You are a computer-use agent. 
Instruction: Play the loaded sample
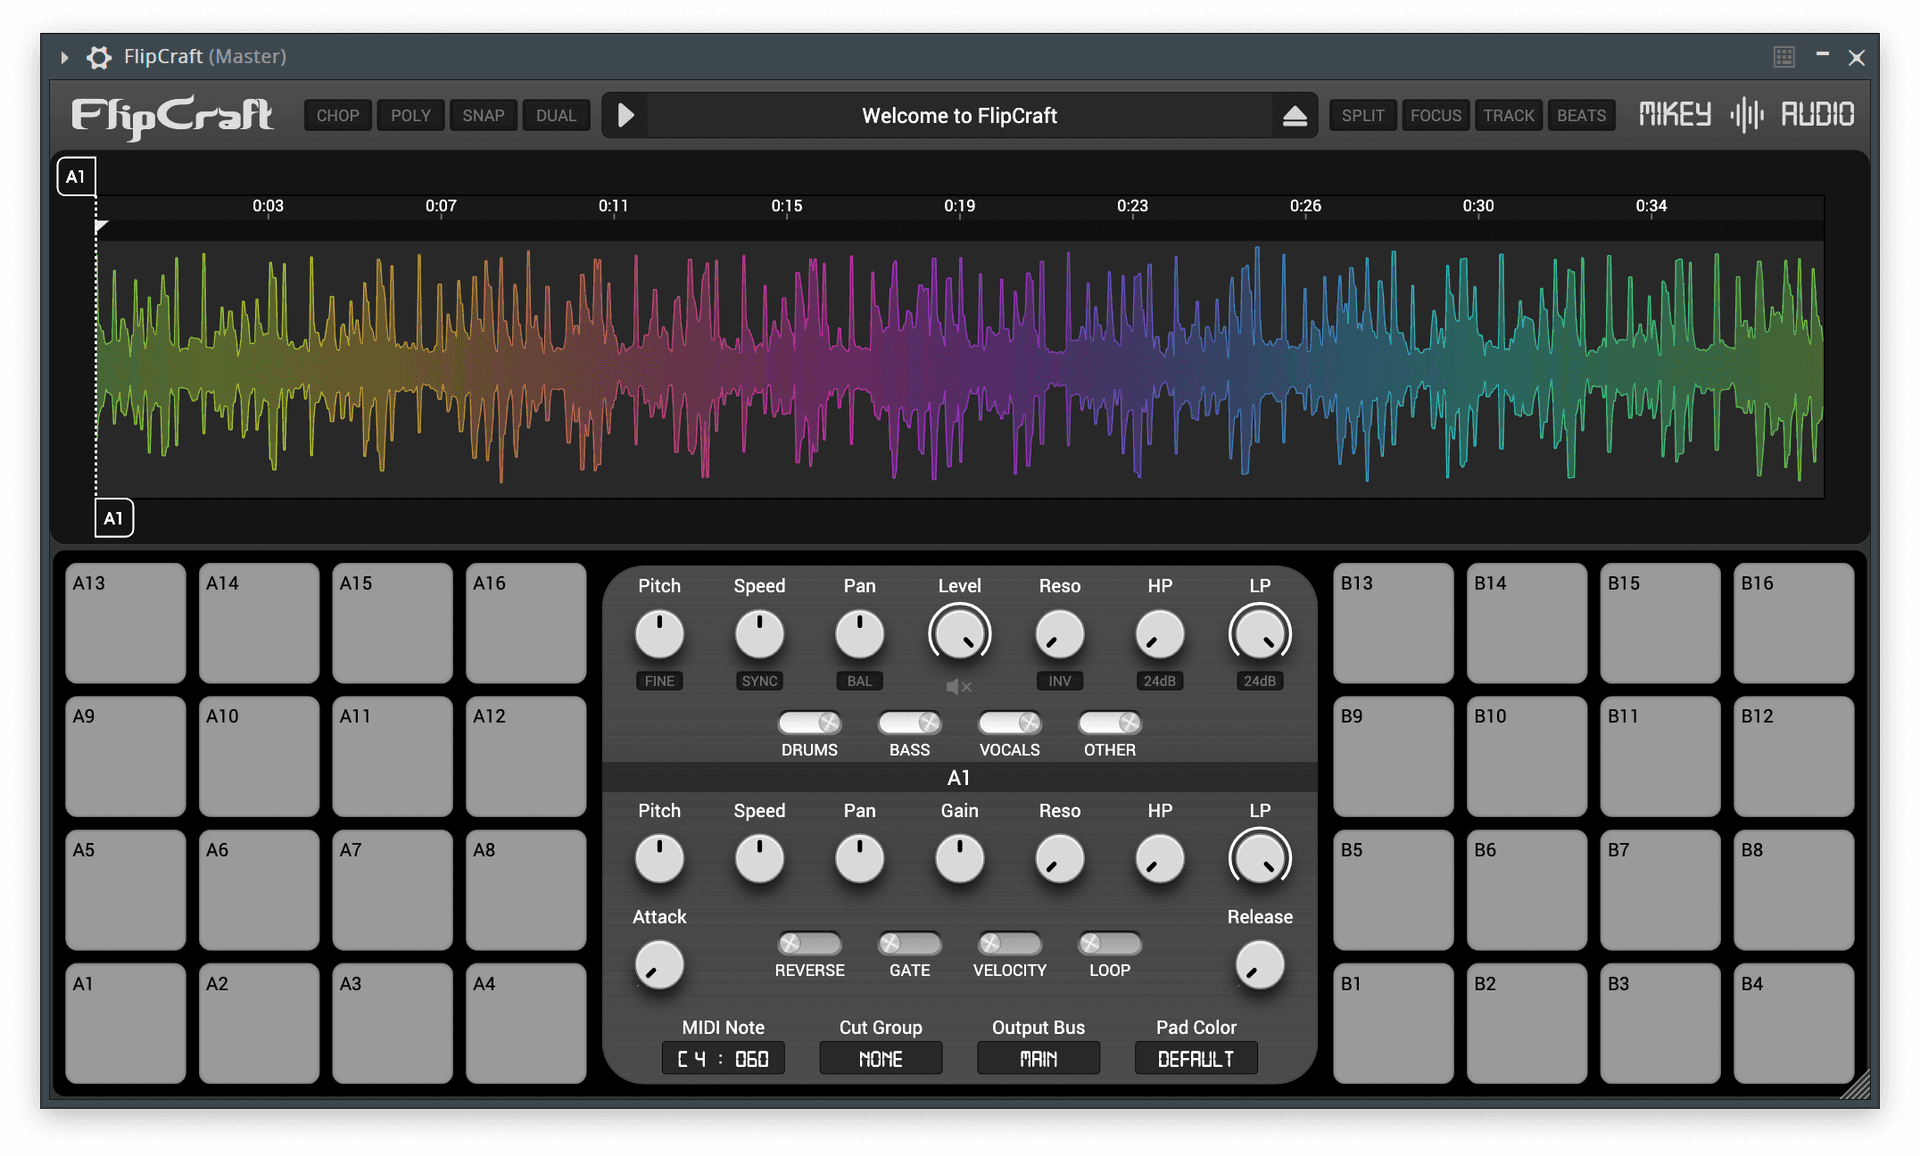[626, 115]
